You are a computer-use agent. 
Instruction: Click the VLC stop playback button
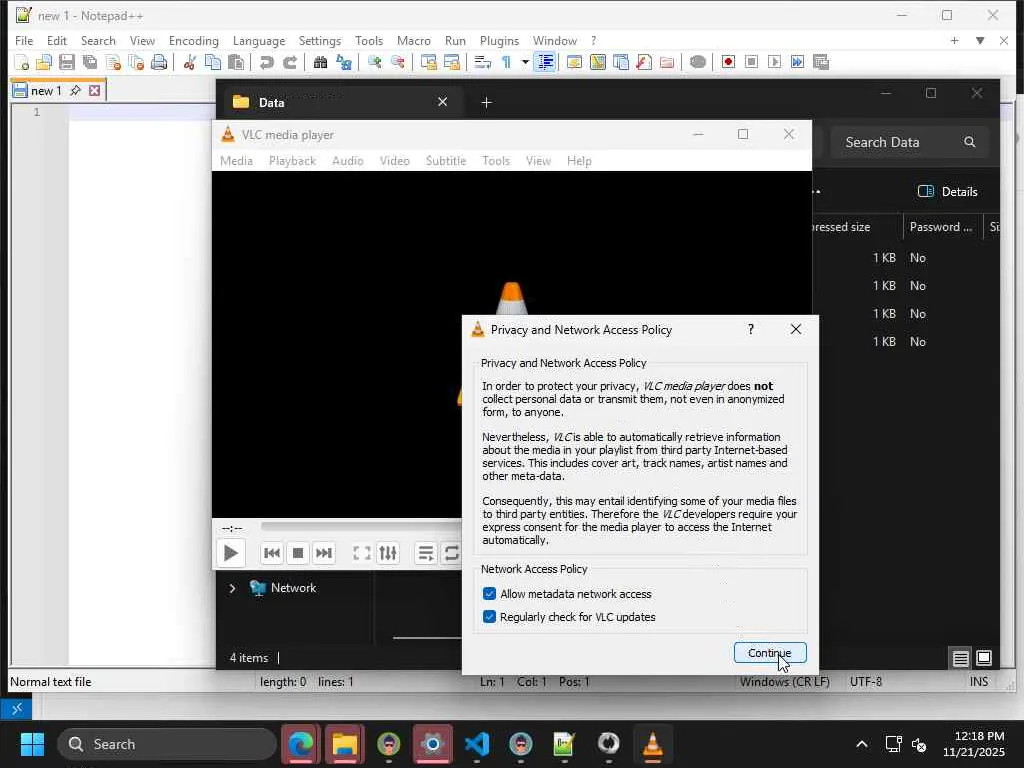(x=298, y=553)
